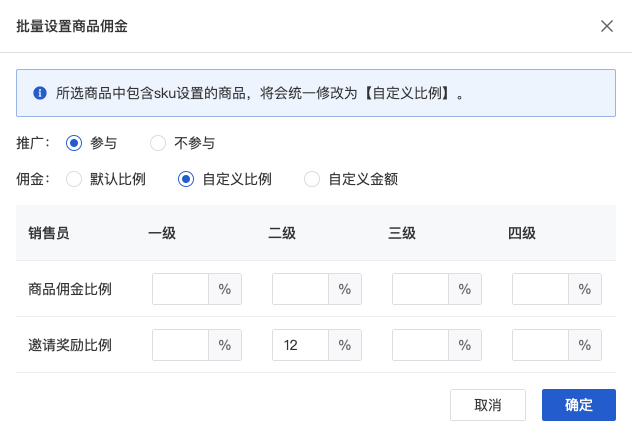Click the 销售员 column header
632x437 pixels.
50,234
